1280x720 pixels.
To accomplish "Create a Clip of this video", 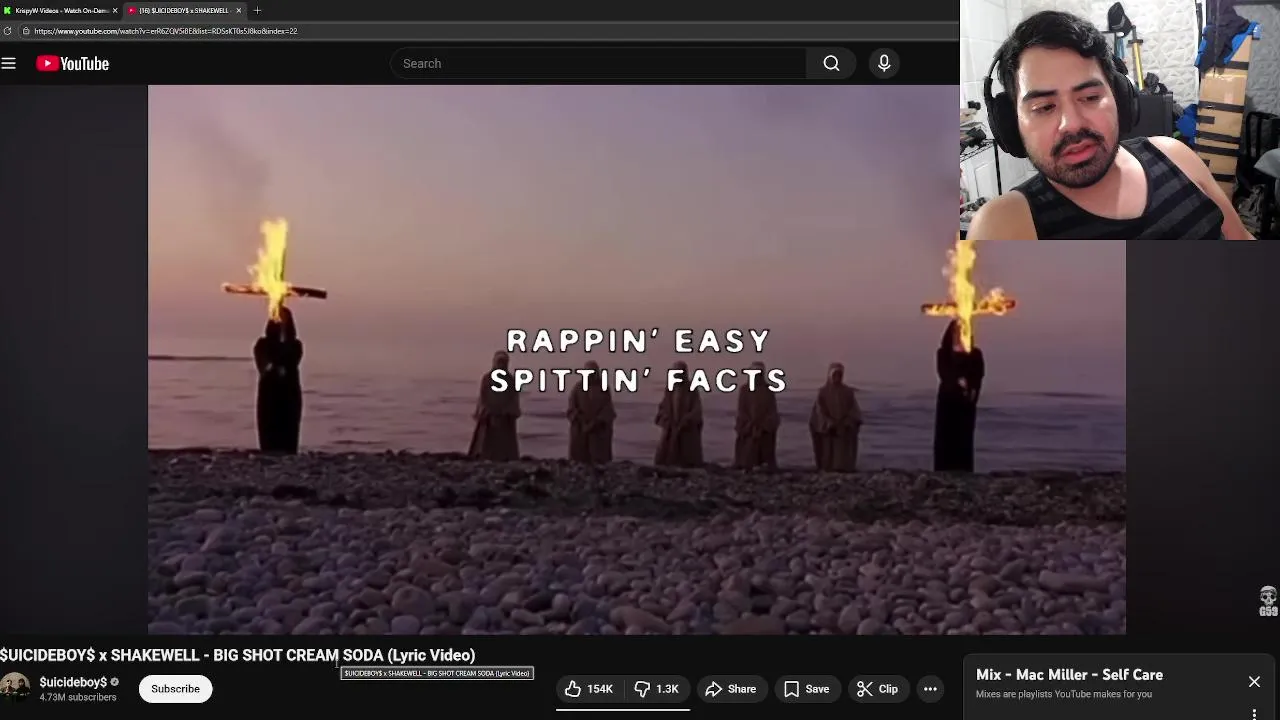I will [x=877, y=689].
